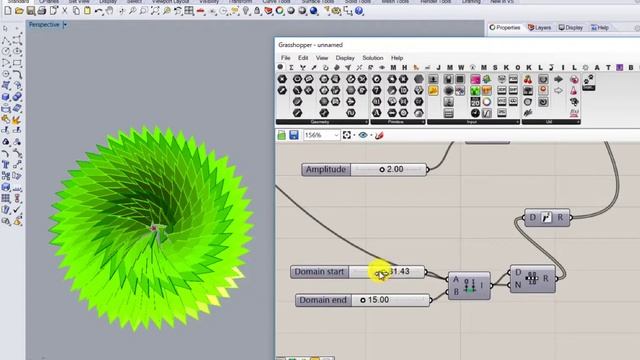
Task: Click the D-to-R graph component on canvas
Action: (x=547, y=218)
